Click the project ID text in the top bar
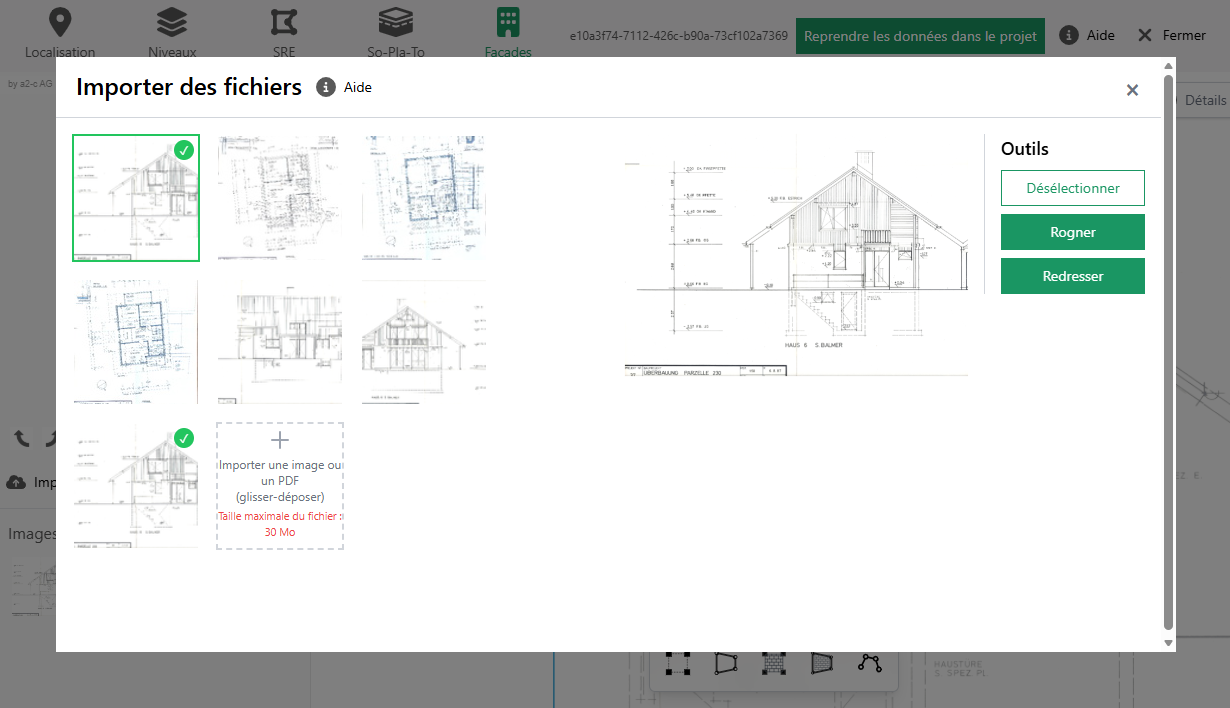The image size is (1230, 708). point(679,35)
